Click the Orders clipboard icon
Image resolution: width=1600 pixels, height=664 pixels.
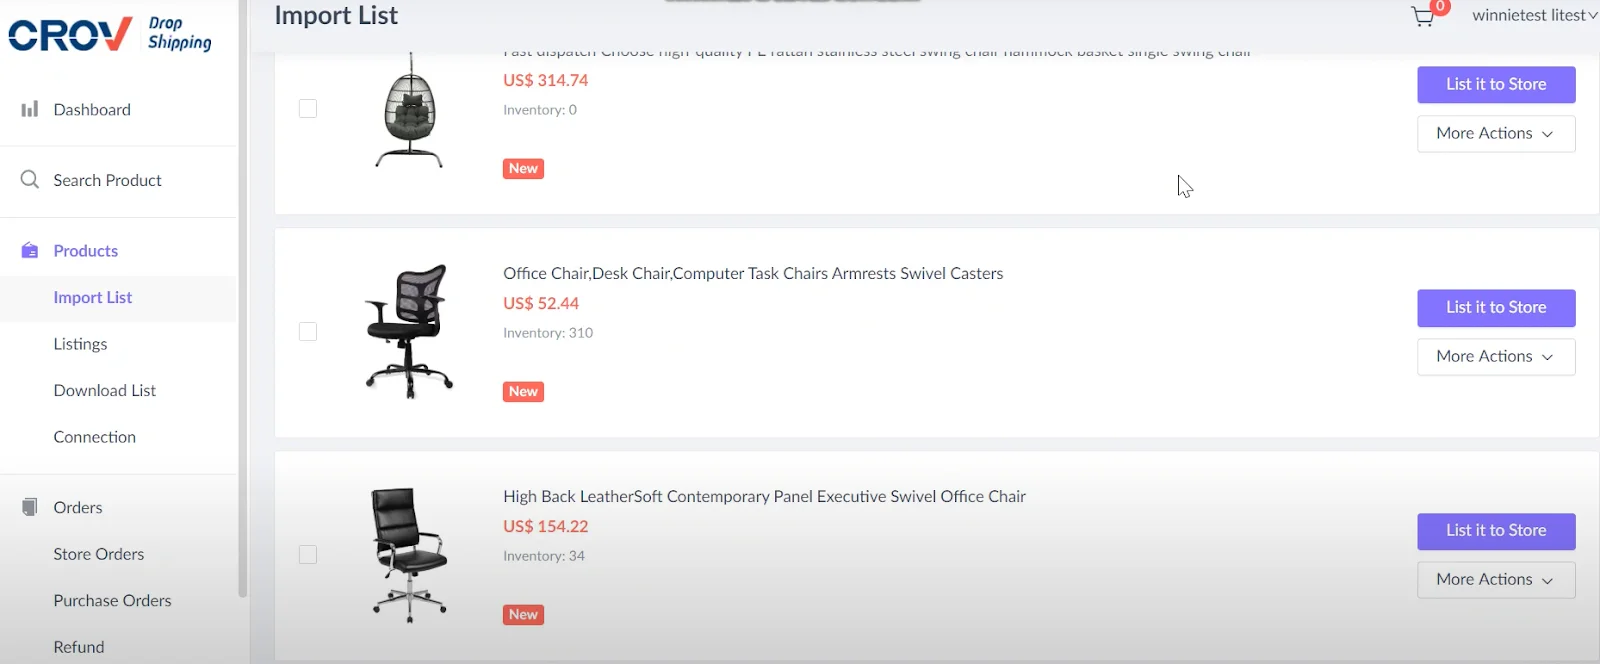(x=30, y=507)
